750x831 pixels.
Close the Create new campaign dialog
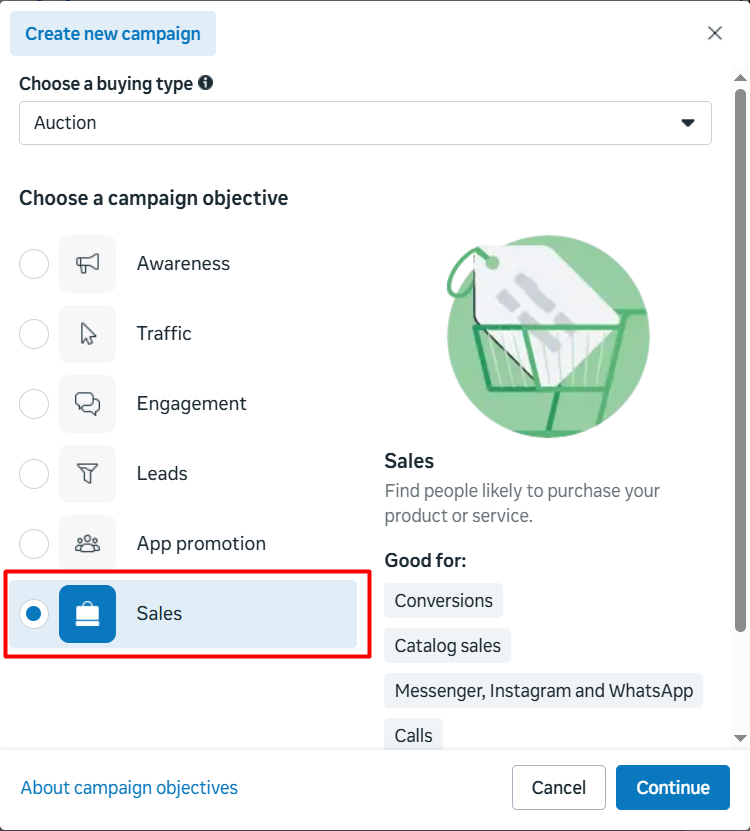714,33
